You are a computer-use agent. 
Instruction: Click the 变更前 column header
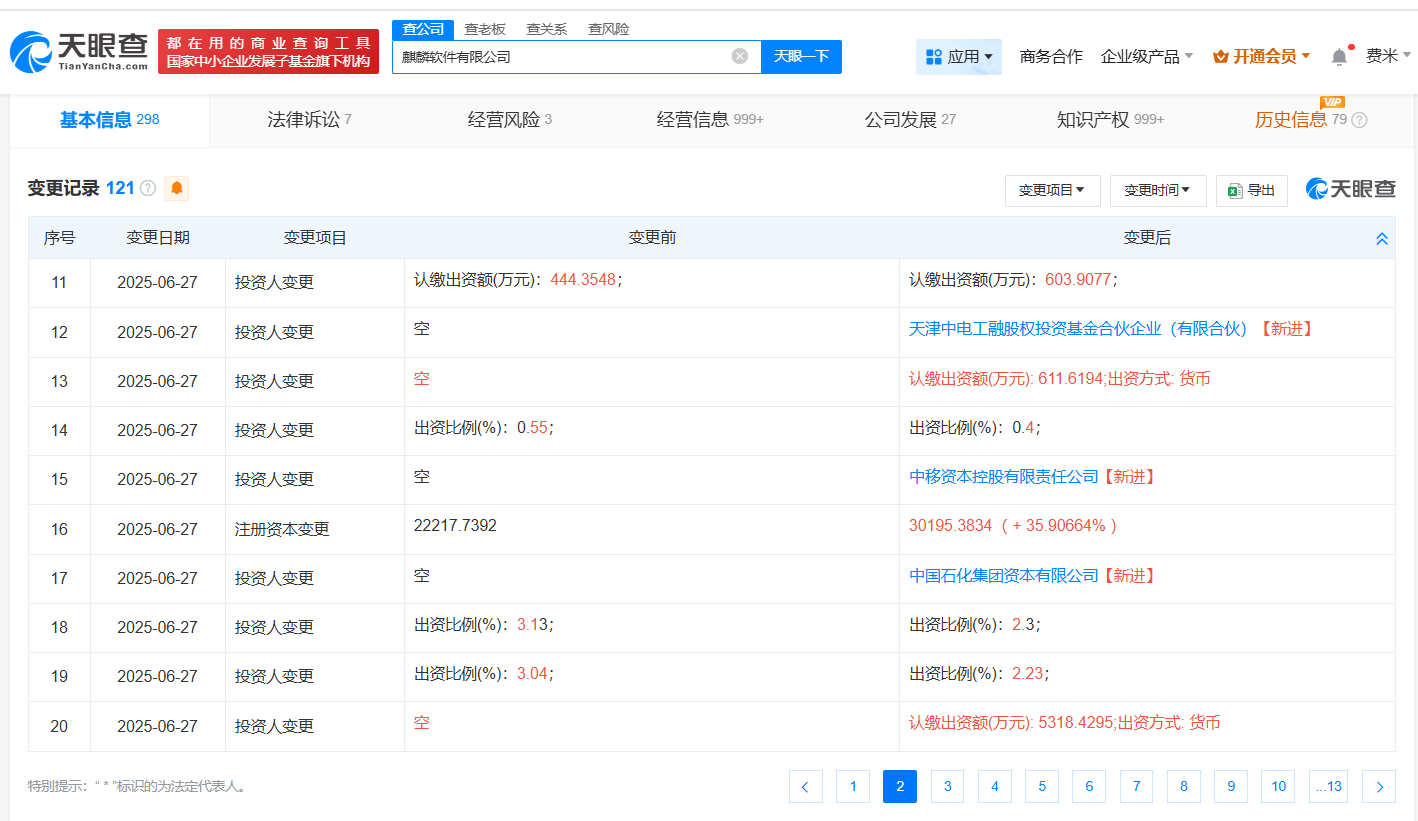tap(652, 238)
